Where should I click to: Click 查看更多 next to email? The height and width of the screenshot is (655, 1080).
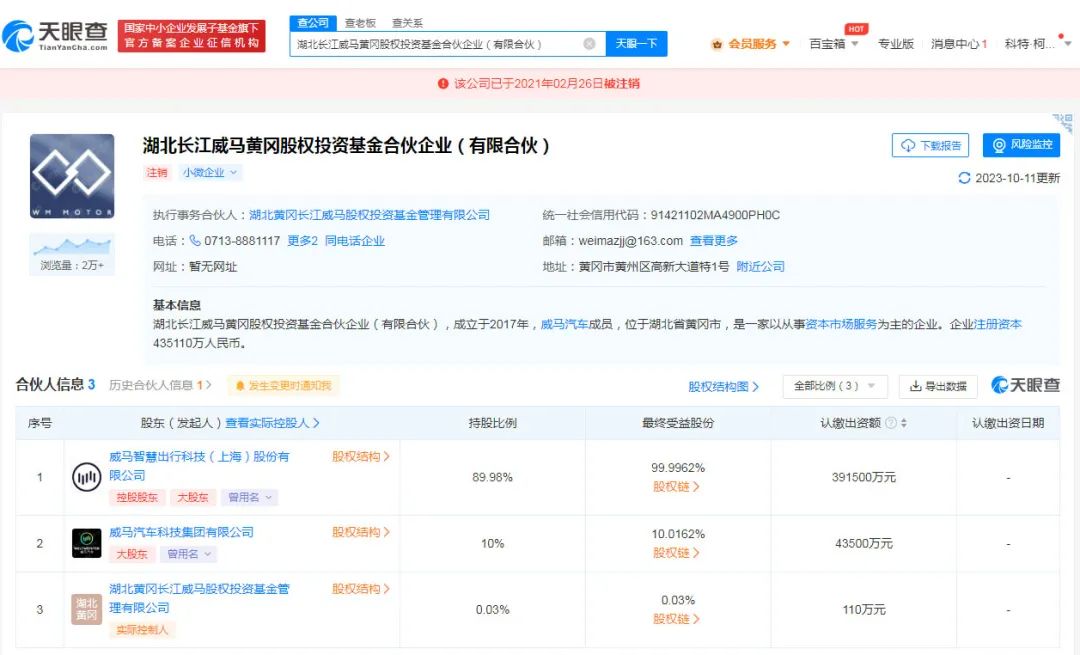click(x=714, y=240)
